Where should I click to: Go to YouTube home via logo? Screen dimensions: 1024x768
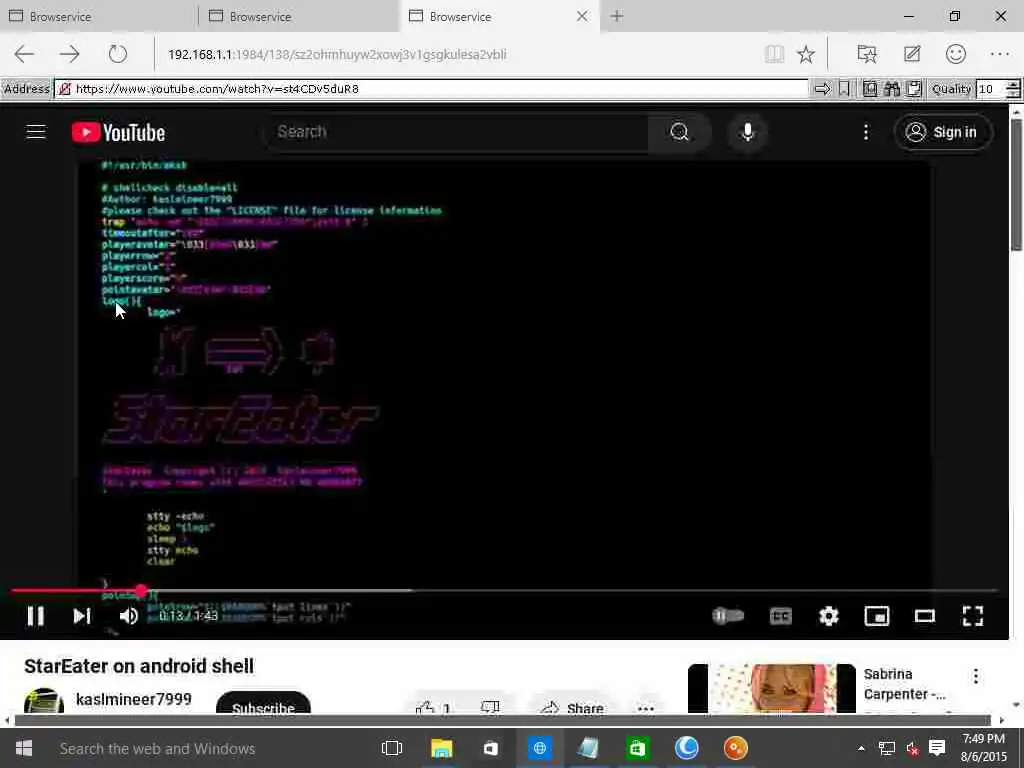[118, 133]
